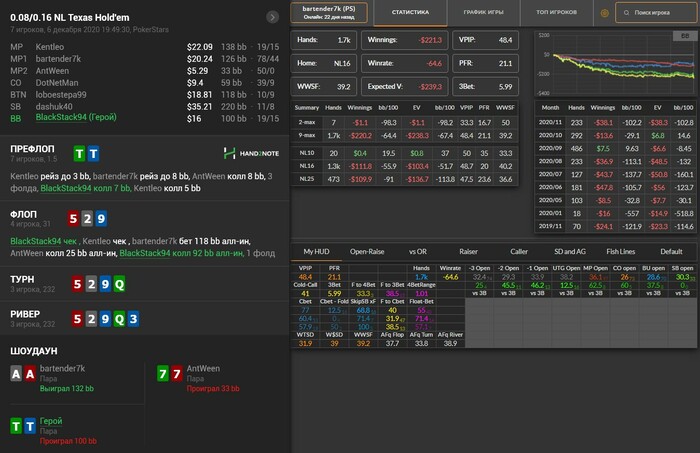Click the red A card at showdown

[x=30, y=374]
